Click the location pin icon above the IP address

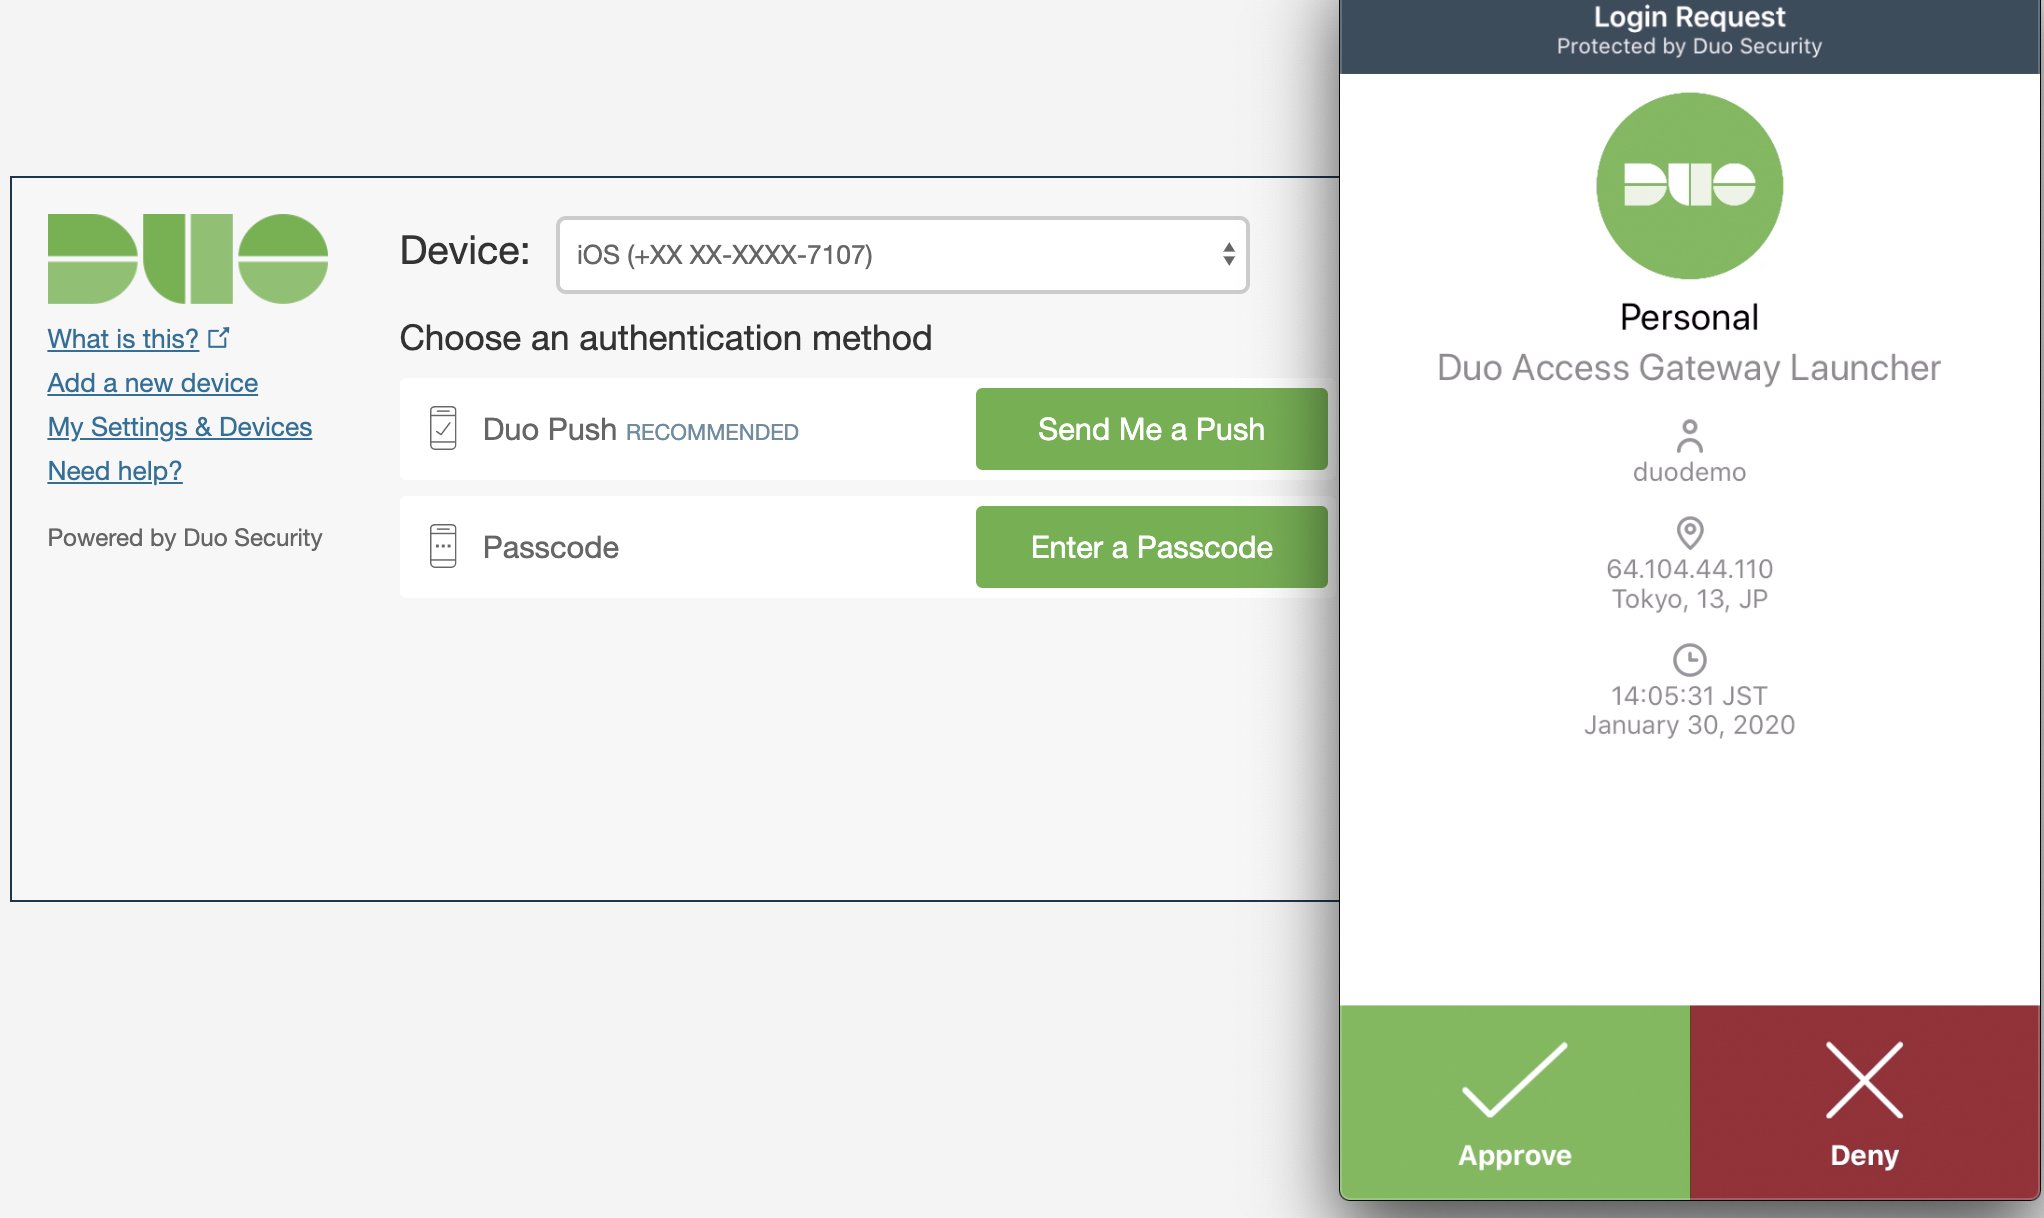[x=1689, y=532]
